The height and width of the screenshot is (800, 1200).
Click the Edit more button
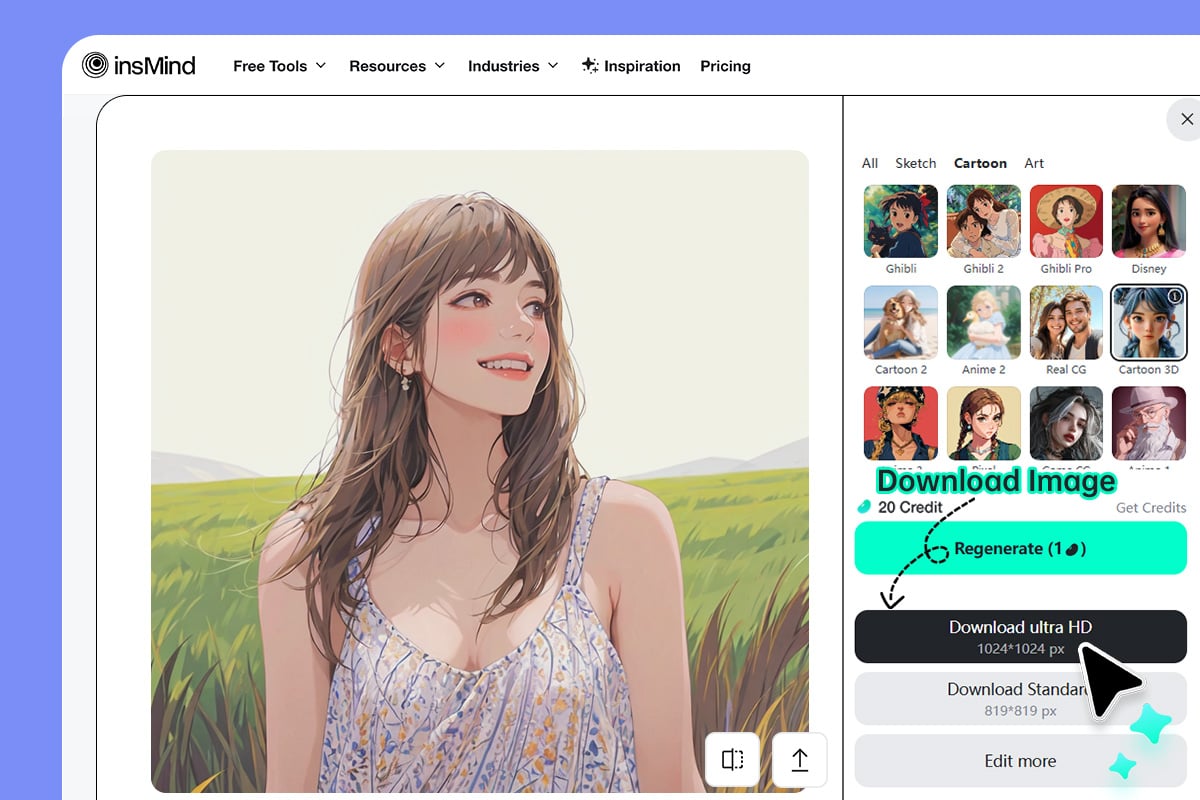[x=1020, y=761]
